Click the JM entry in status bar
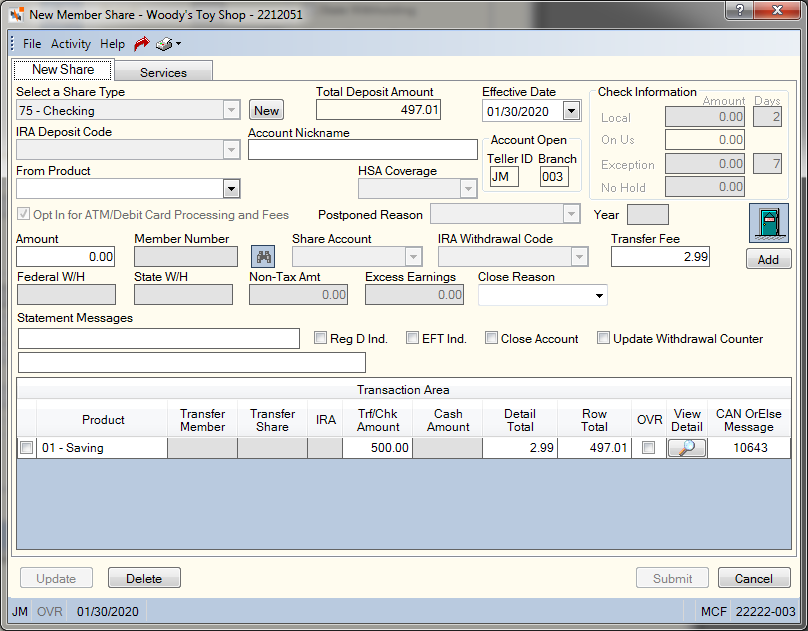This screenshot has height=631, width=808. [x=20, y=611]
